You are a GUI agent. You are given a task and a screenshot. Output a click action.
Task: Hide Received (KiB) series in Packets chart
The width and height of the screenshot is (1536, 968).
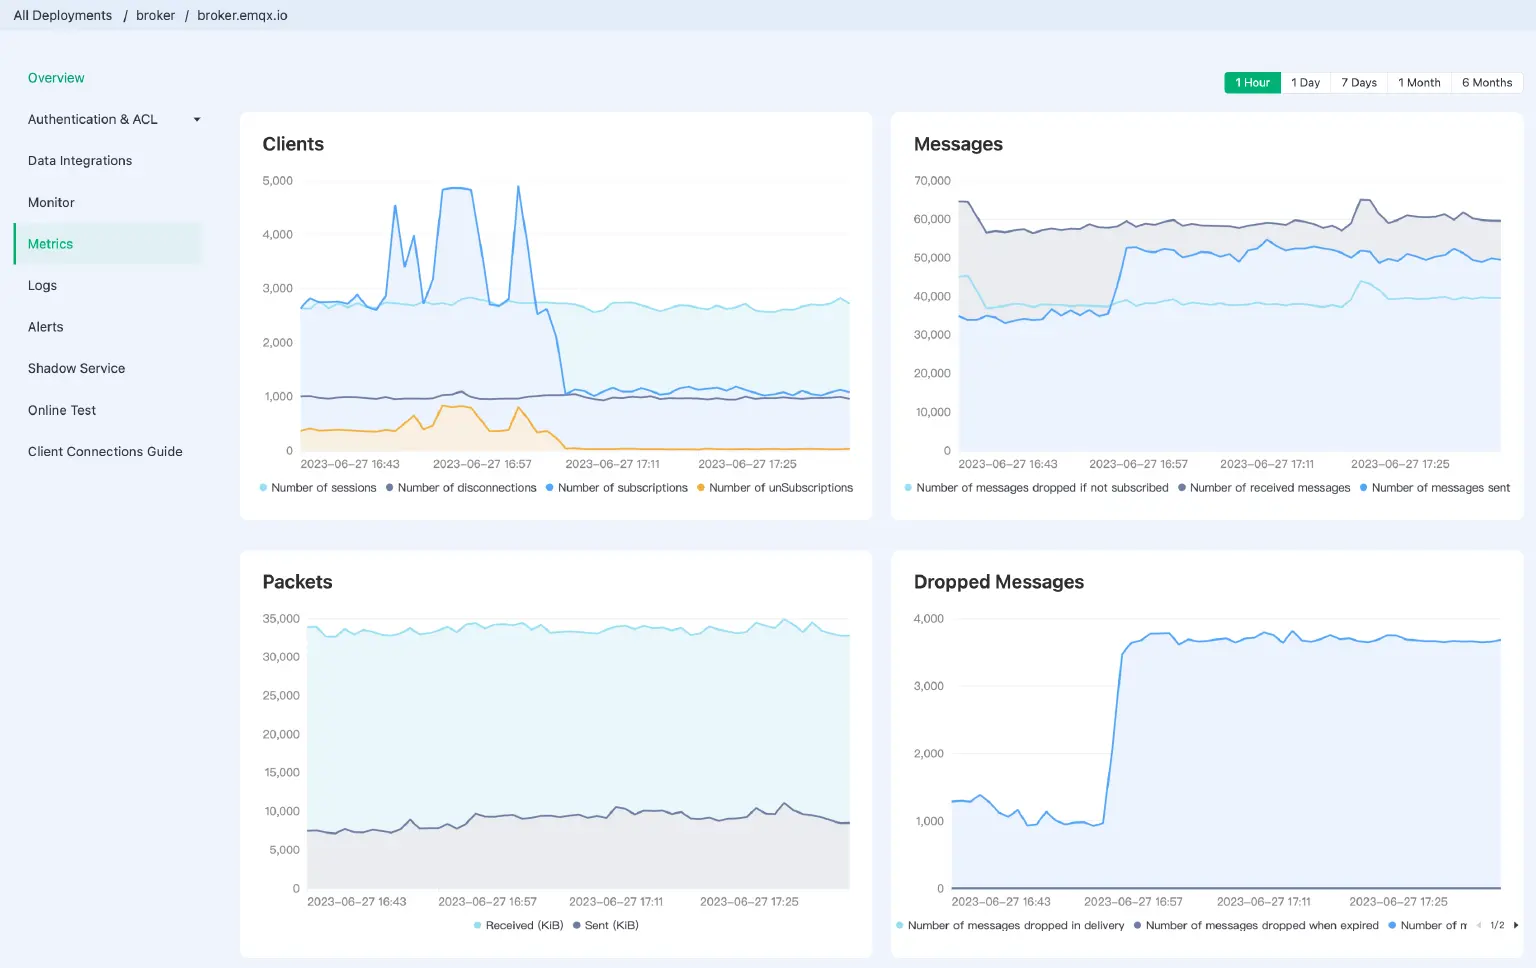click(x=517, y=925)
